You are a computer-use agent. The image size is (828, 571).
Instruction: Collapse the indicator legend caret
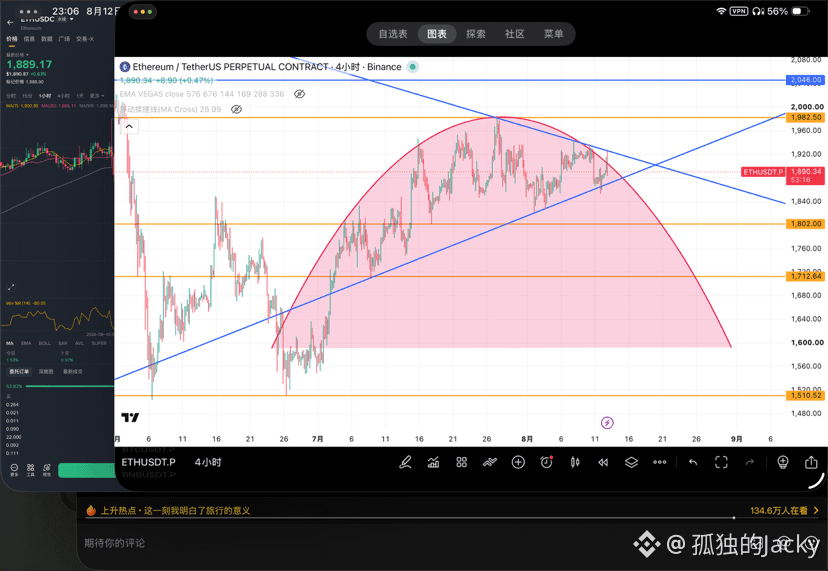coord(129,126)
